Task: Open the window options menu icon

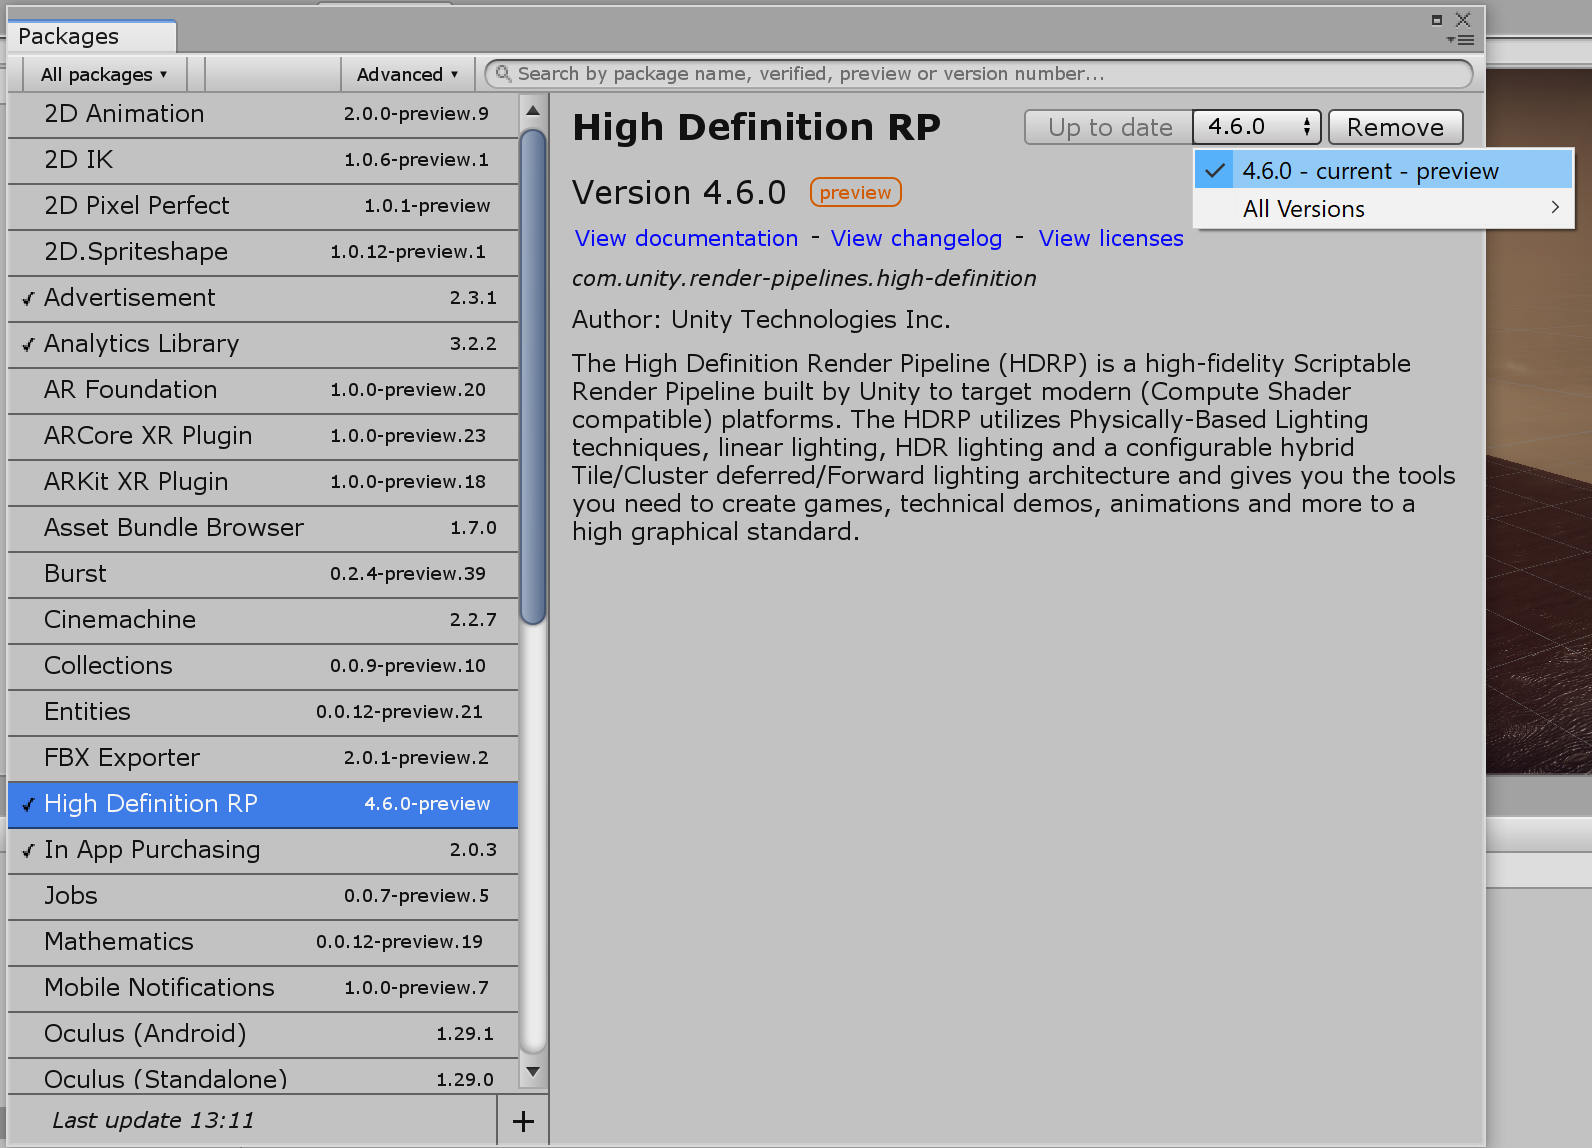Action: click(x=1460, y=40)
